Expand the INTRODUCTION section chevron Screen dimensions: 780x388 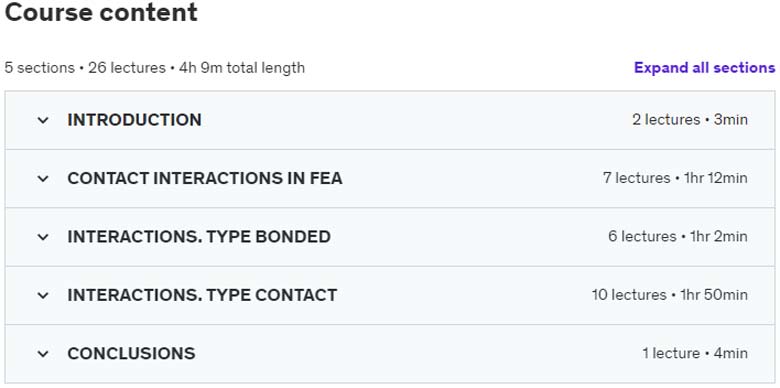point(43,120)
